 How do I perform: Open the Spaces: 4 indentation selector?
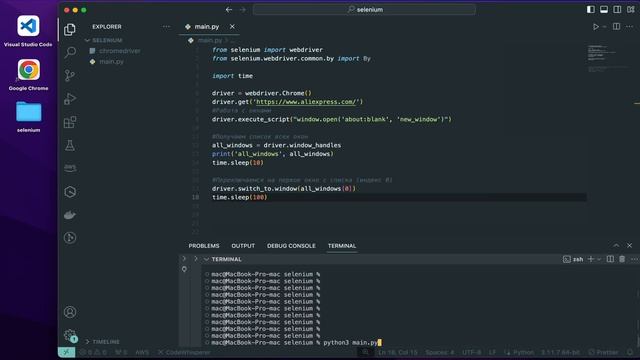coord(440,352)
